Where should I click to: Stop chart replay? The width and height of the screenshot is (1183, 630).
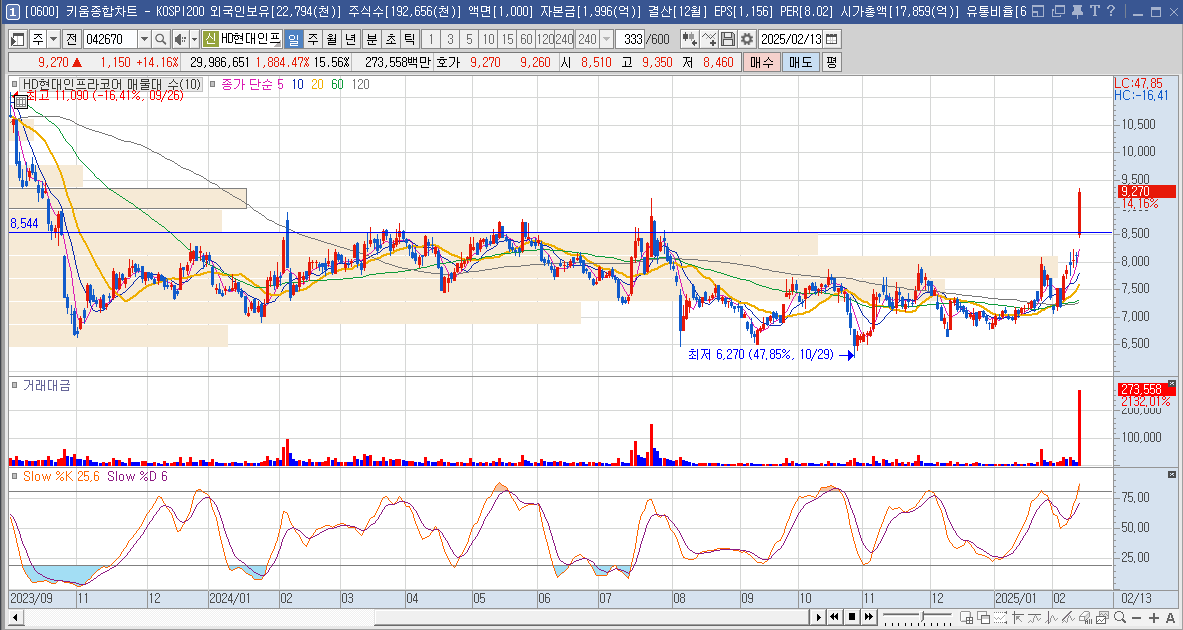pyautogui.click(x=852, y=617)
